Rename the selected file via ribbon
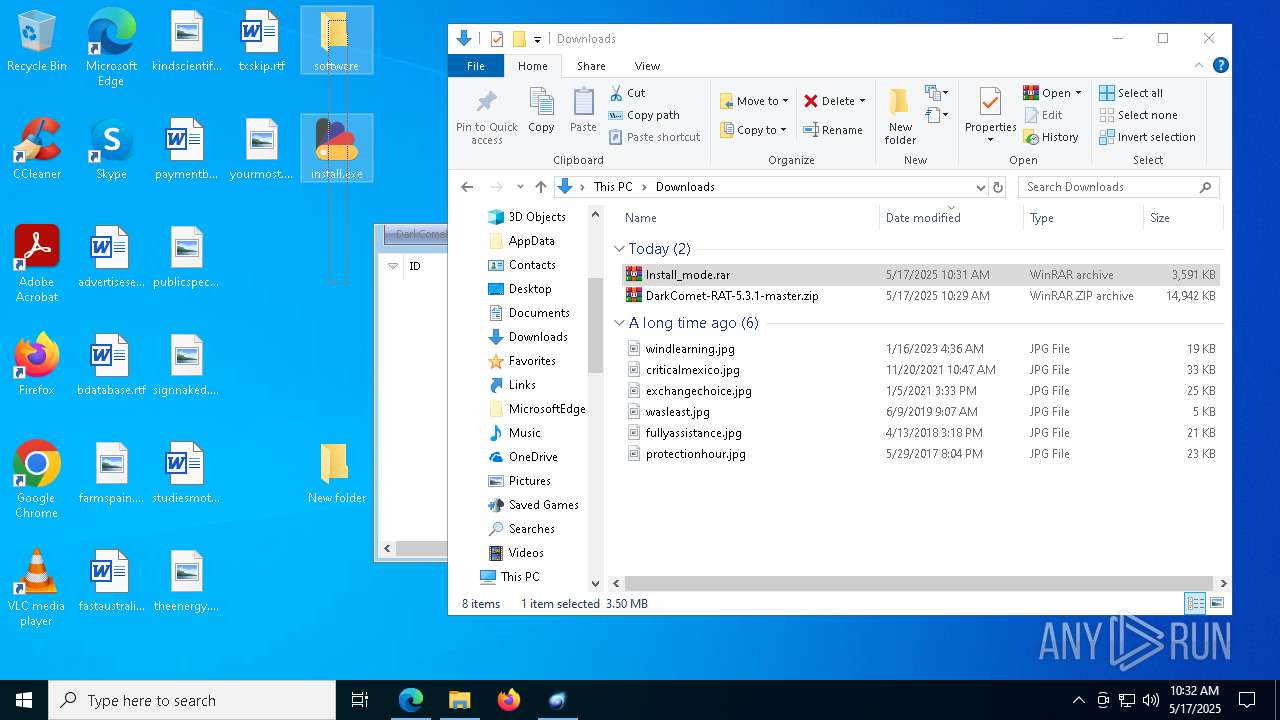Viewport: 1280px width, 720px height. point(833,130)
